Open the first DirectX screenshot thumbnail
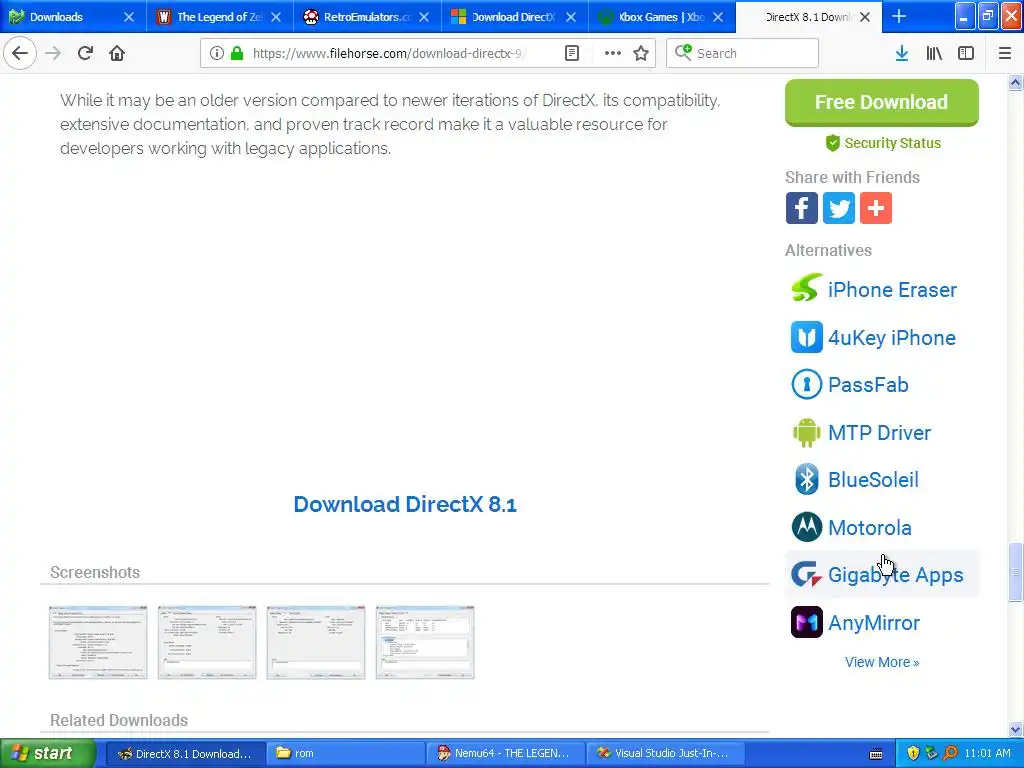Viewport: 1024px width, 768px height. [x=98, y=643]
